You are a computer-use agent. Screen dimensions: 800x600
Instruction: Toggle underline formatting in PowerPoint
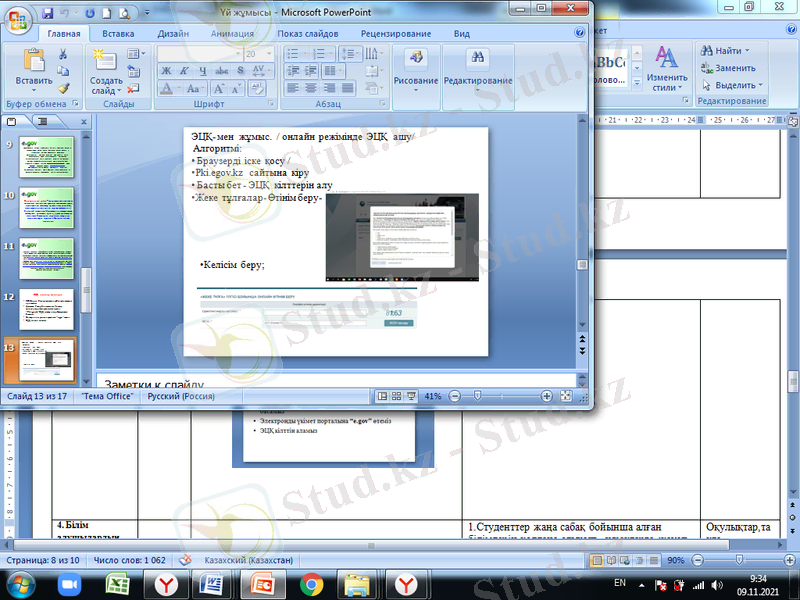click(x=201, y=71)
